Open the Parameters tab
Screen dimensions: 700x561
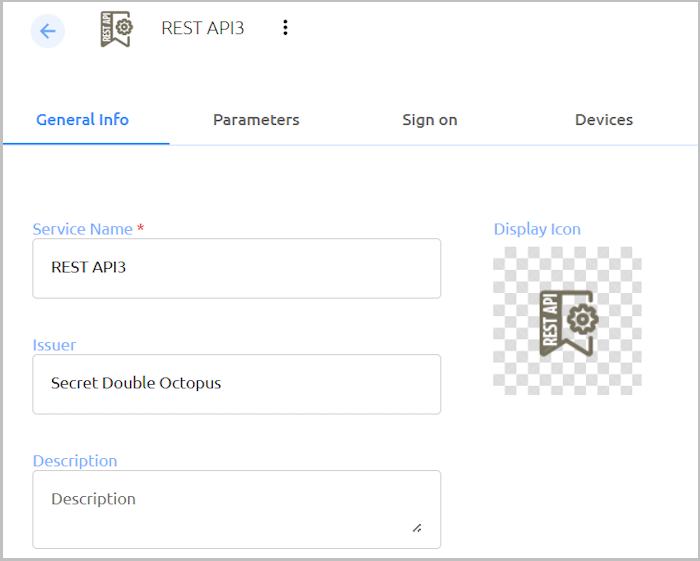click(x=256, y=120)
